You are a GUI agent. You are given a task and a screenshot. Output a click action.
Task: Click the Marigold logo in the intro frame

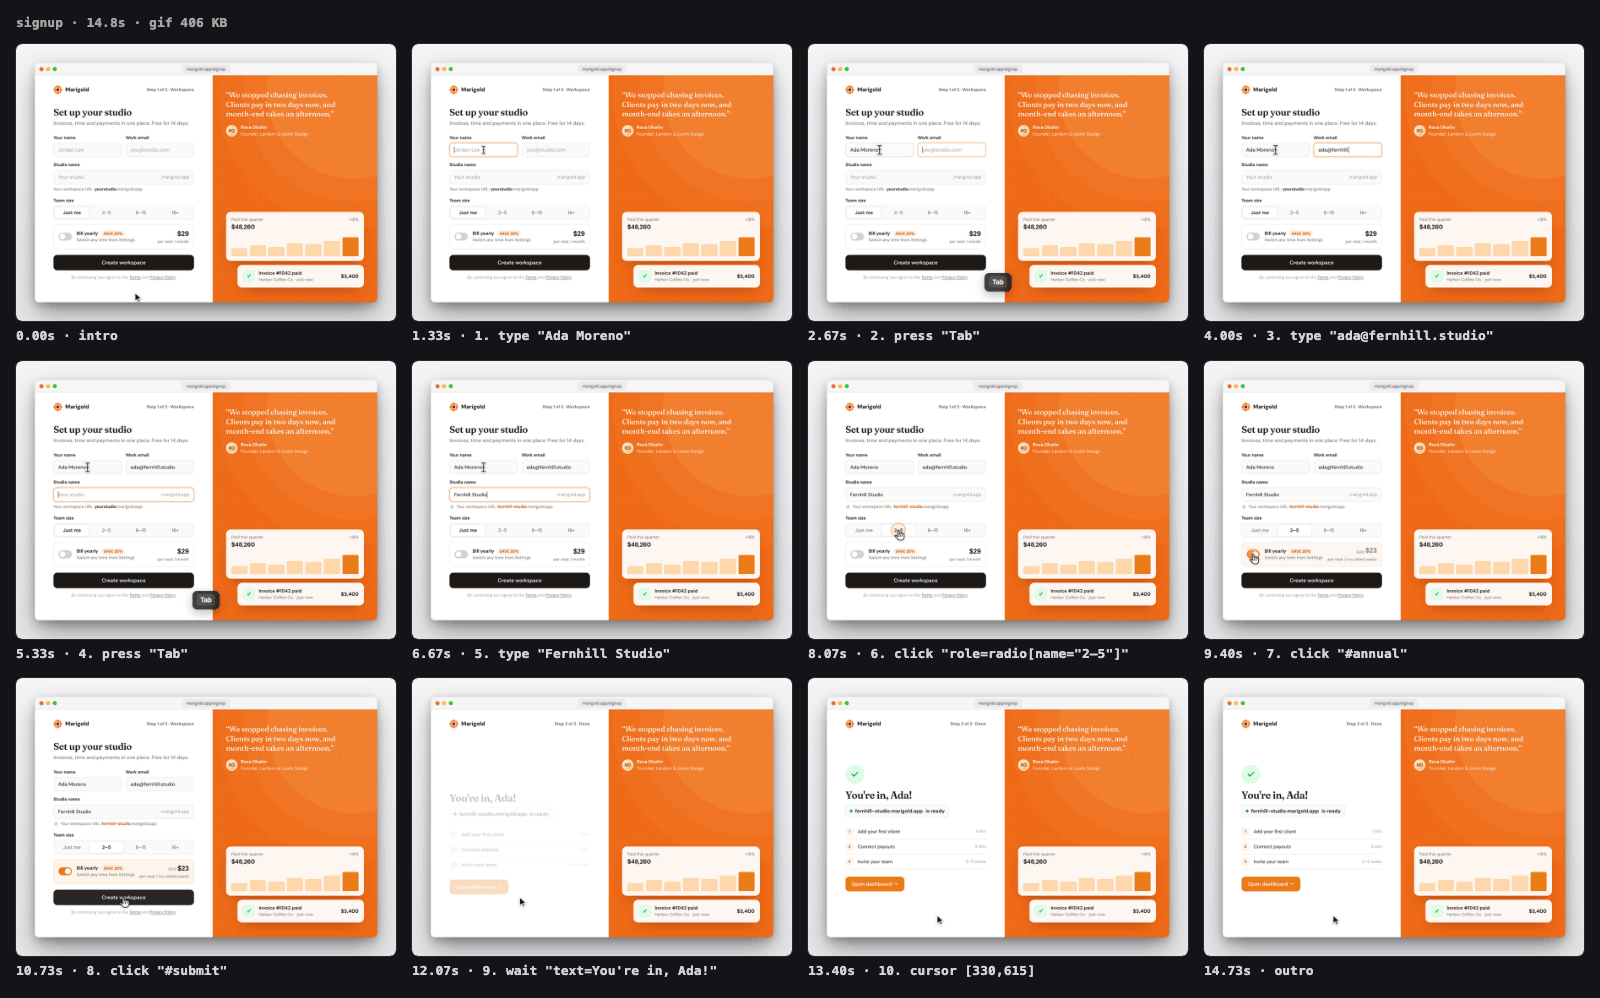click(58, 90)
